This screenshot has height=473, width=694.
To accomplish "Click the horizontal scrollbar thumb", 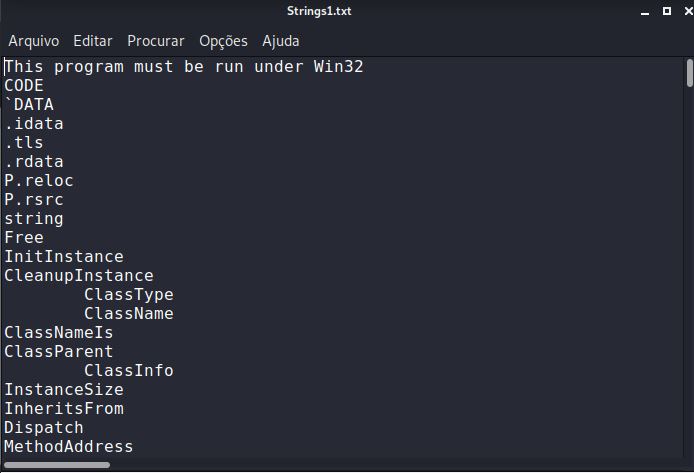I will [x=56, y=464].
